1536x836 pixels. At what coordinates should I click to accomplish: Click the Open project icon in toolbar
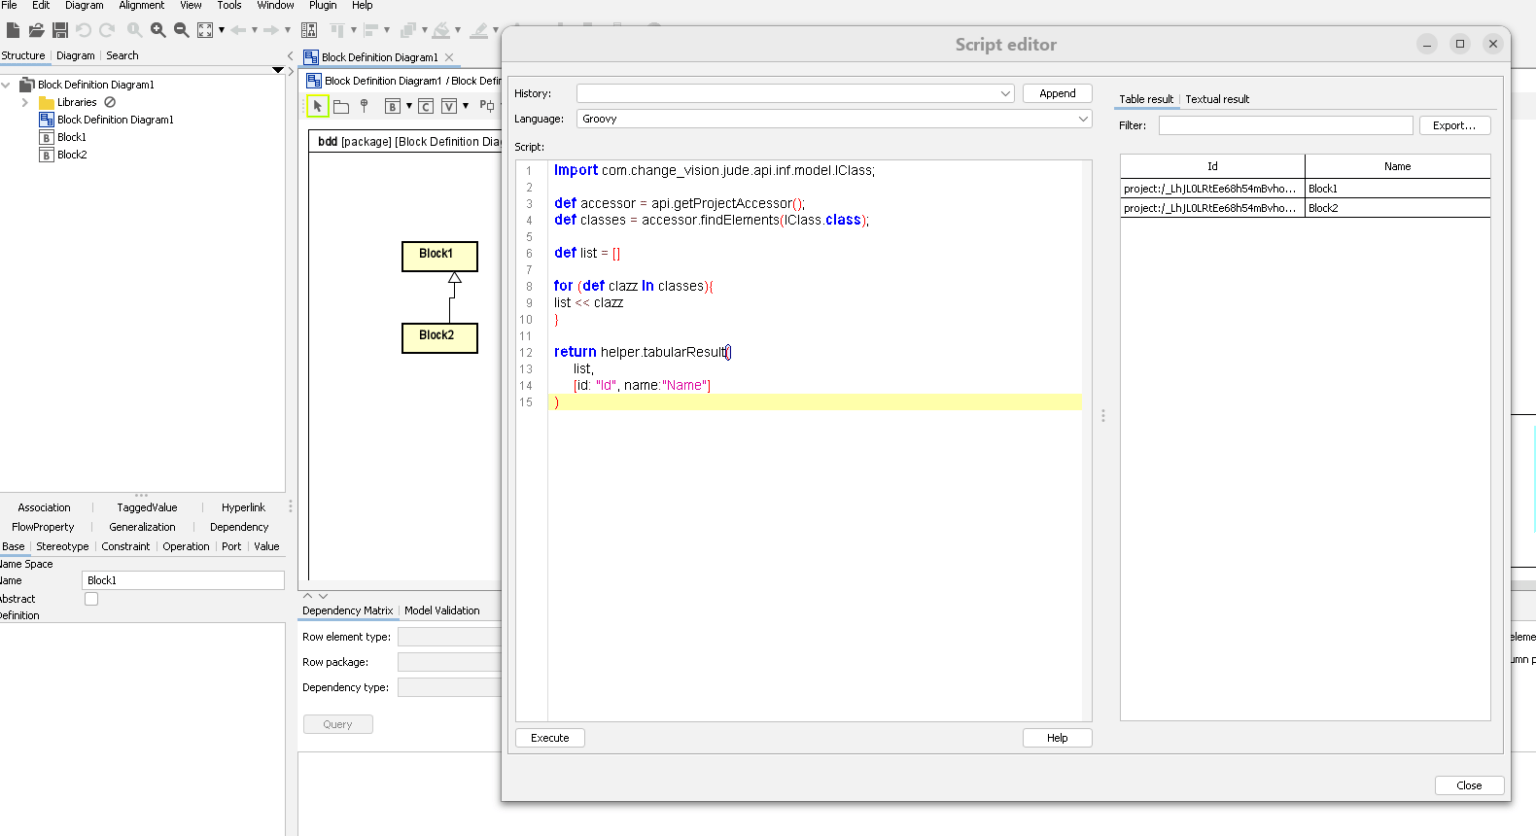tap(36, 29)
